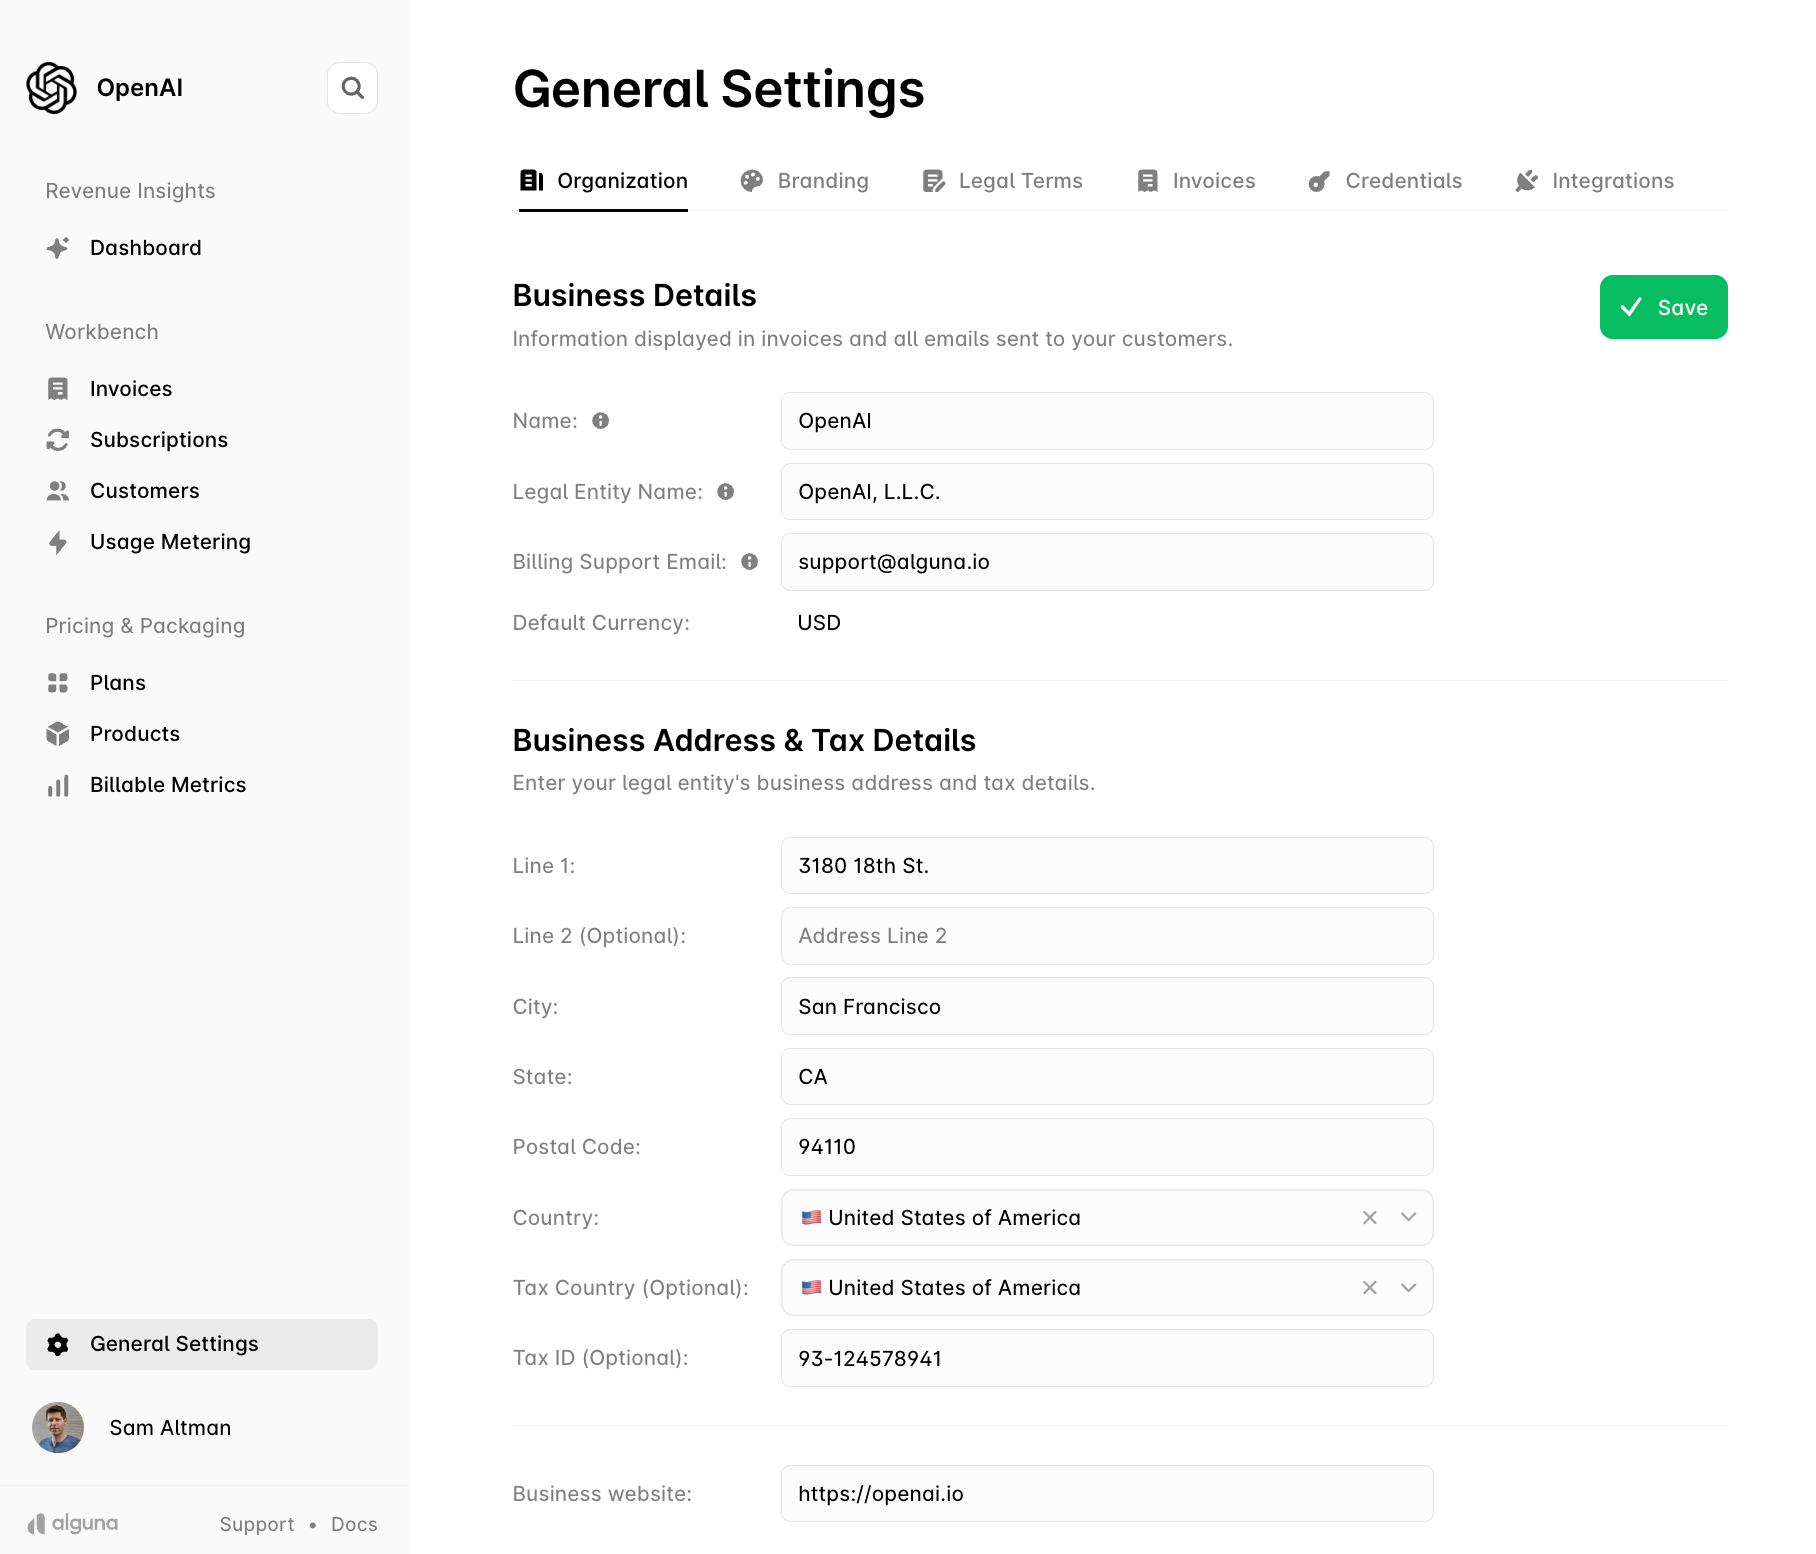Click the Sam Altman user name
Viewport: 1816px width, 1554px height.
(x=170, y=1428)
